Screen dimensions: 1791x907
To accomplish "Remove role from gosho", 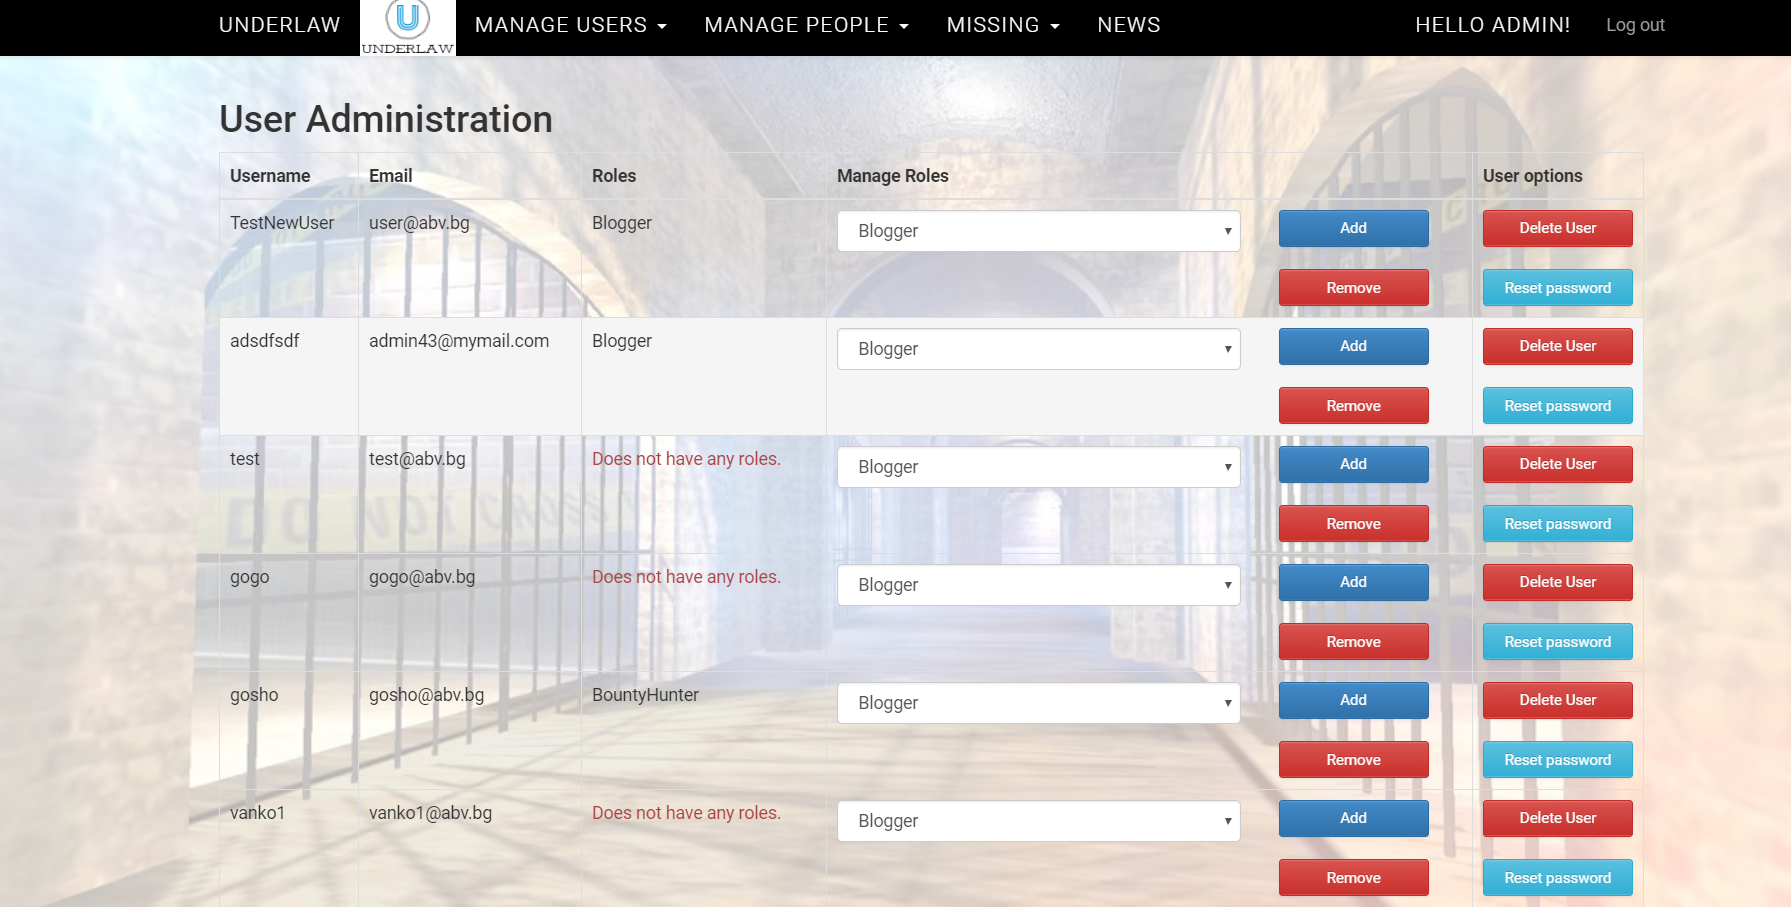I will [x=1353, y=760].
